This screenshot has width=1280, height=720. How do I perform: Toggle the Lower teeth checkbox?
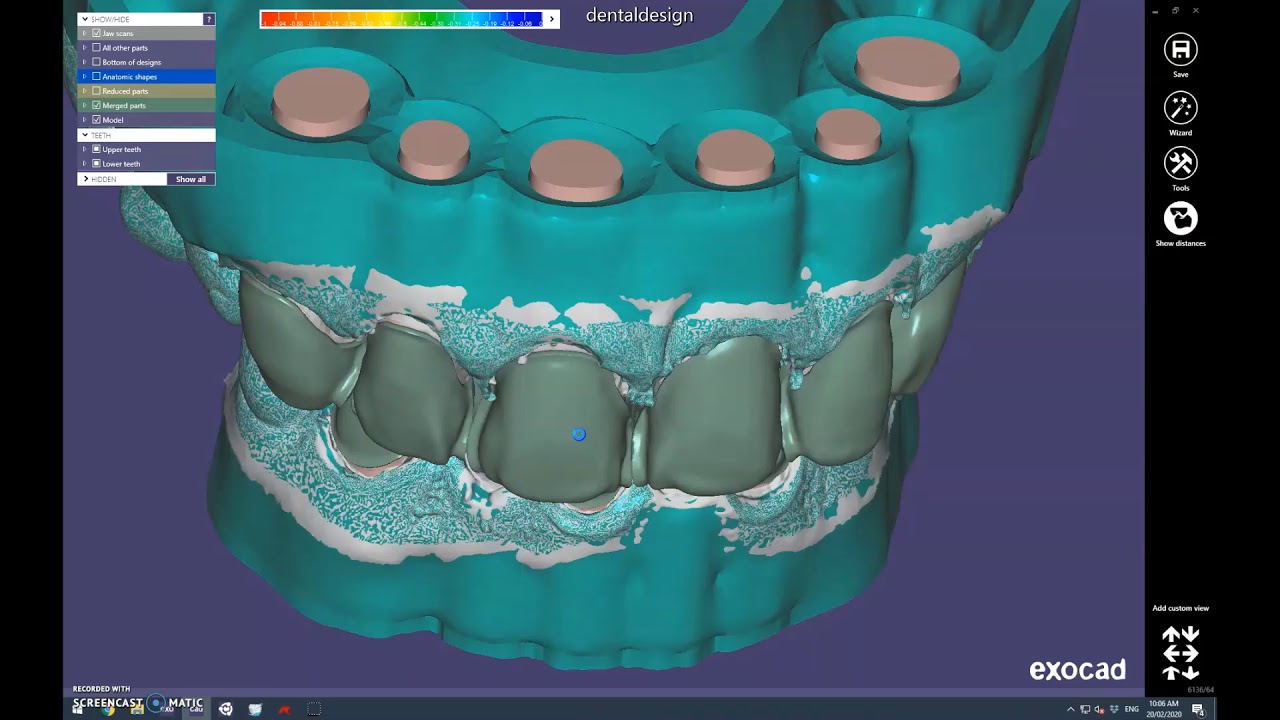(96, 163)
